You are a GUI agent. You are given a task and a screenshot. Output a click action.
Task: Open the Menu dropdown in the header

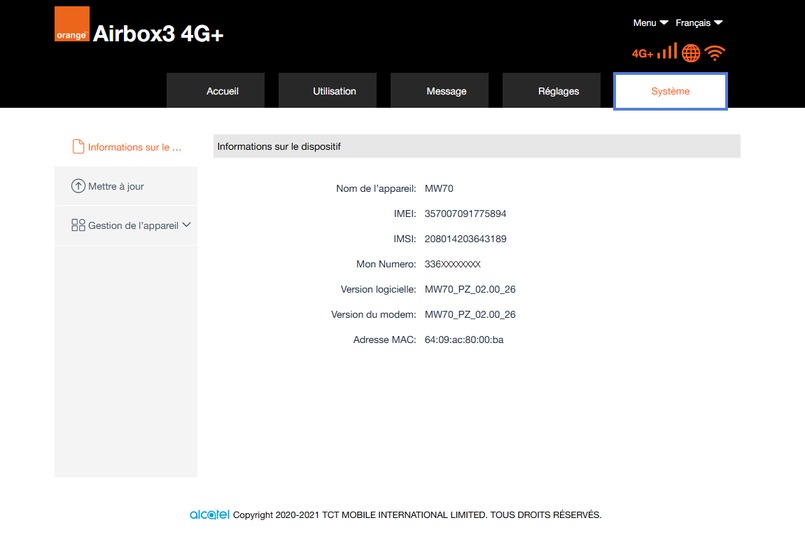(650, 23)
